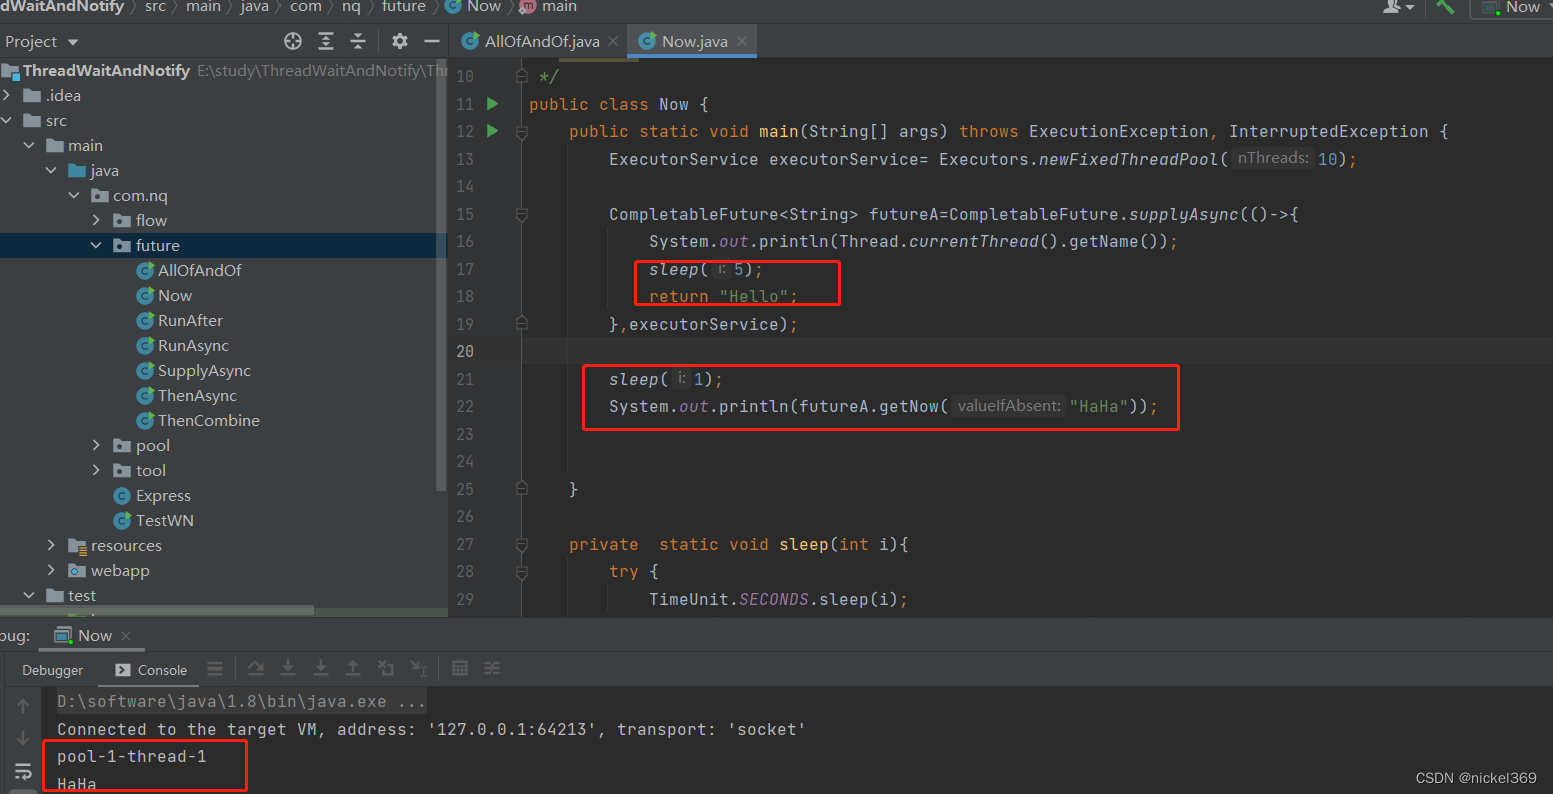The image size is (1553, 794).
Task: Select ThreadWaitAndNotify project root
Action: 106,71
